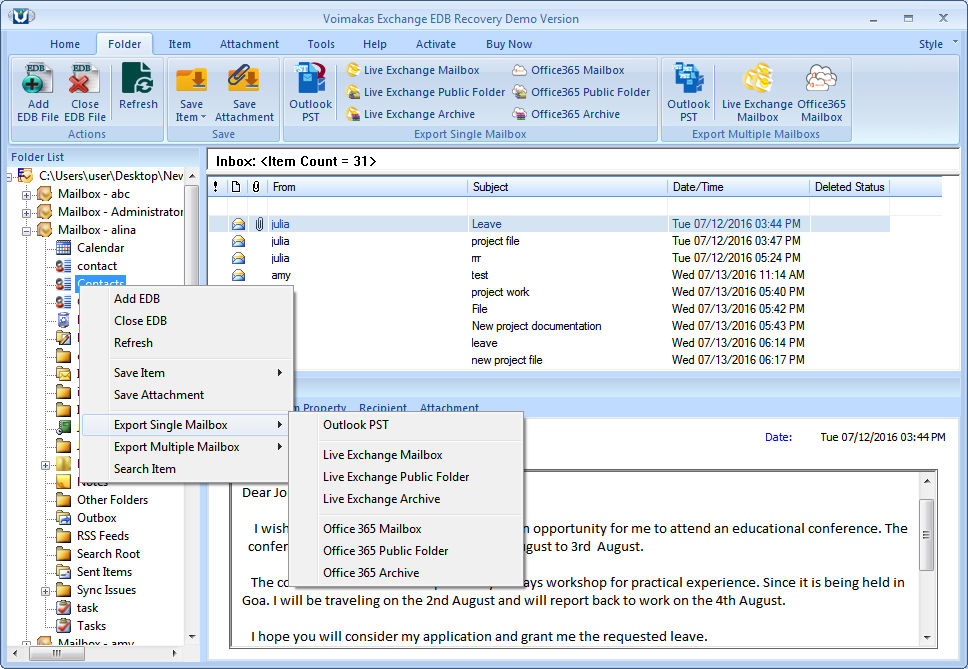This screenshot has width=968, height=669.
Task: Click the message body scrollbar down arrow
Action: click(927, 637)
